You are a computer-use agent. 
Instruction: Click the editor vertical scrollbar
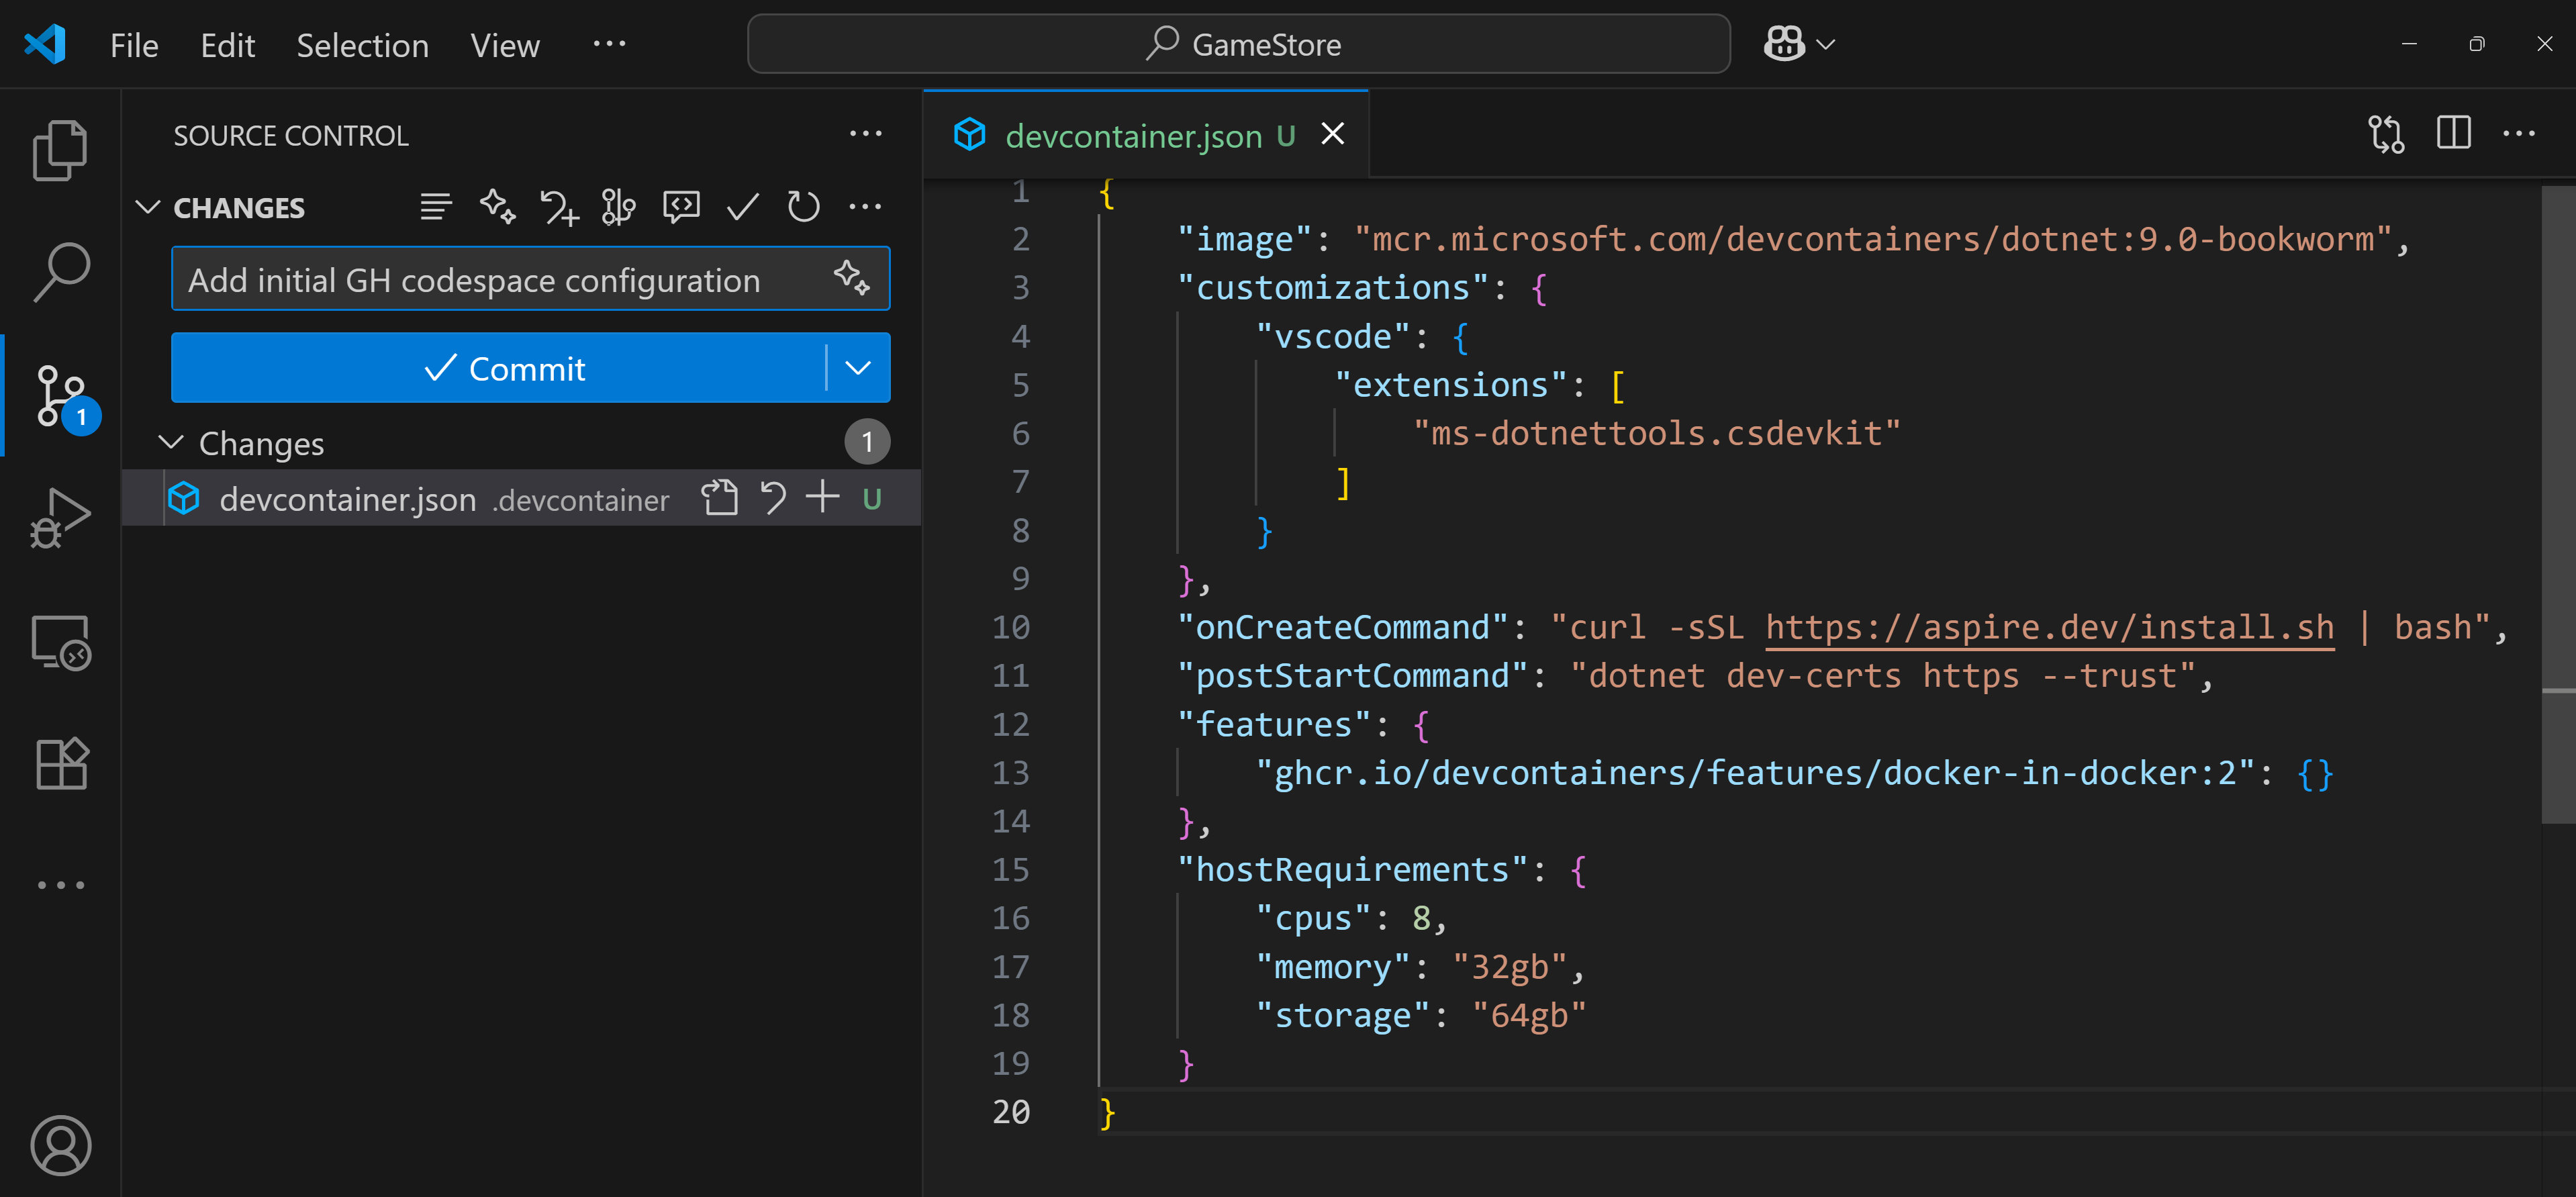click(2558, 505)
